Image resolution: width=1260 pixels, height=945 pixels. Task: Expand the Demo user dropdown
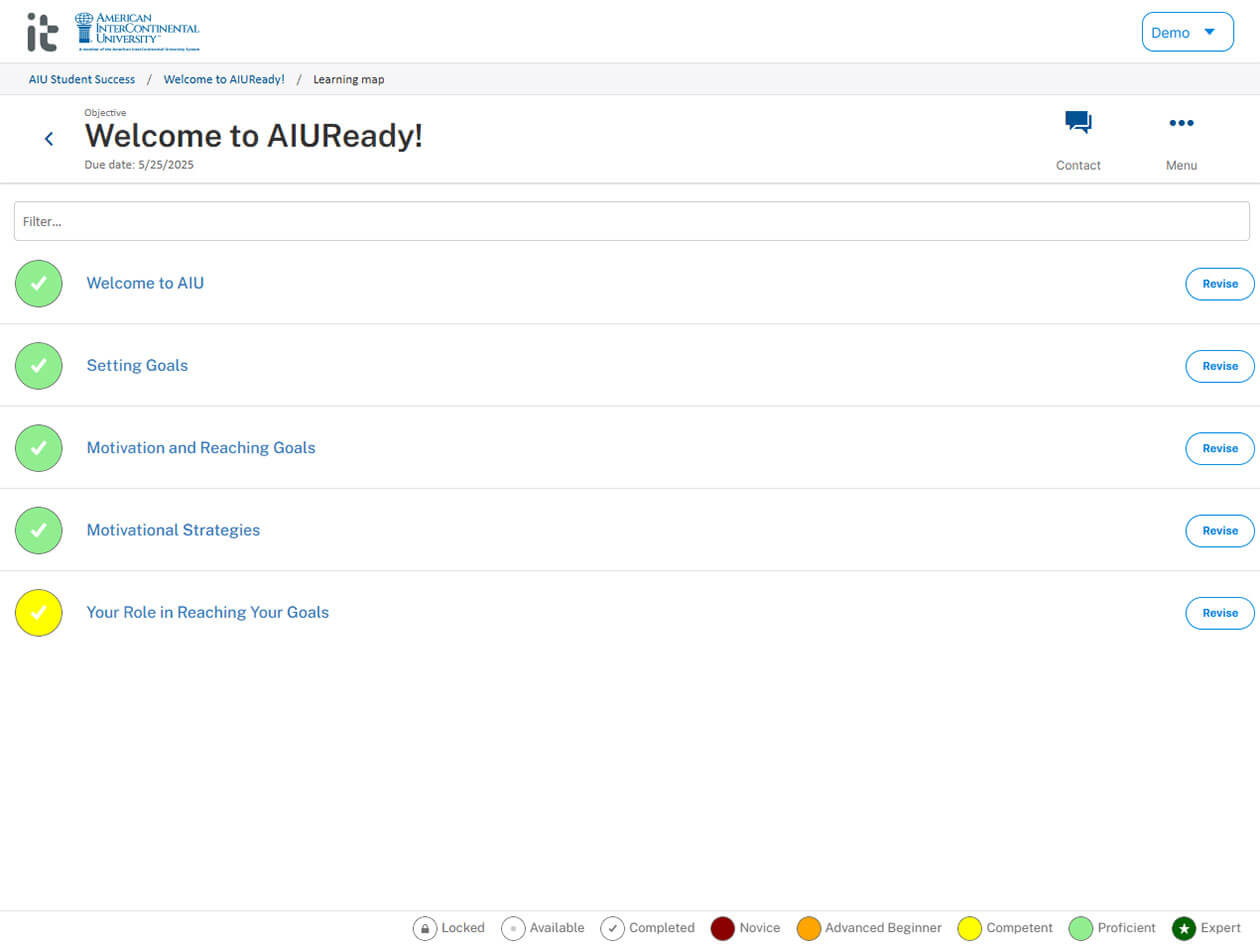click(x=1187, y=32)
